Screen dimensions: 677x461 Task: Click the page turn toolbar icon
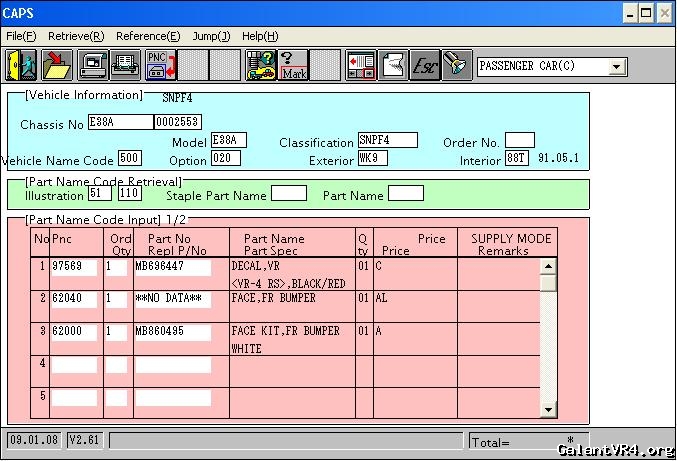click(x=393, y=66)
